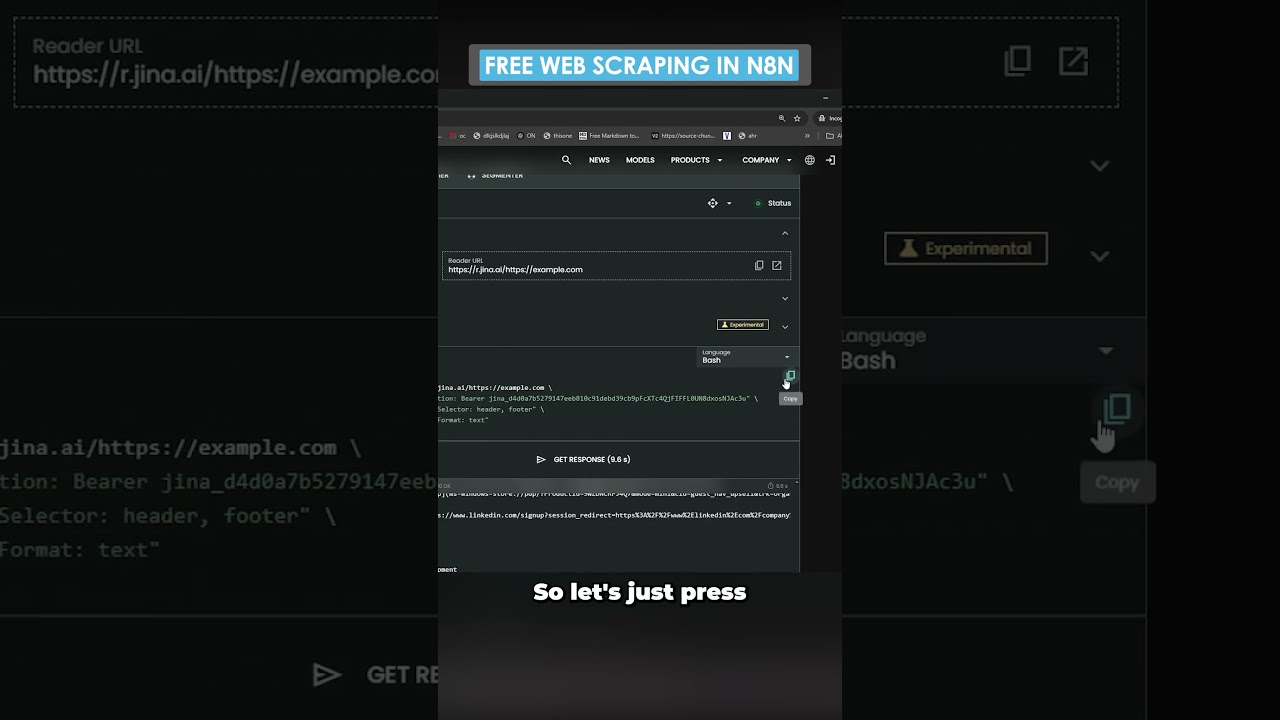Collapse the section above Reader URL
1280x720 pixels.
click(x=785, y=233)
